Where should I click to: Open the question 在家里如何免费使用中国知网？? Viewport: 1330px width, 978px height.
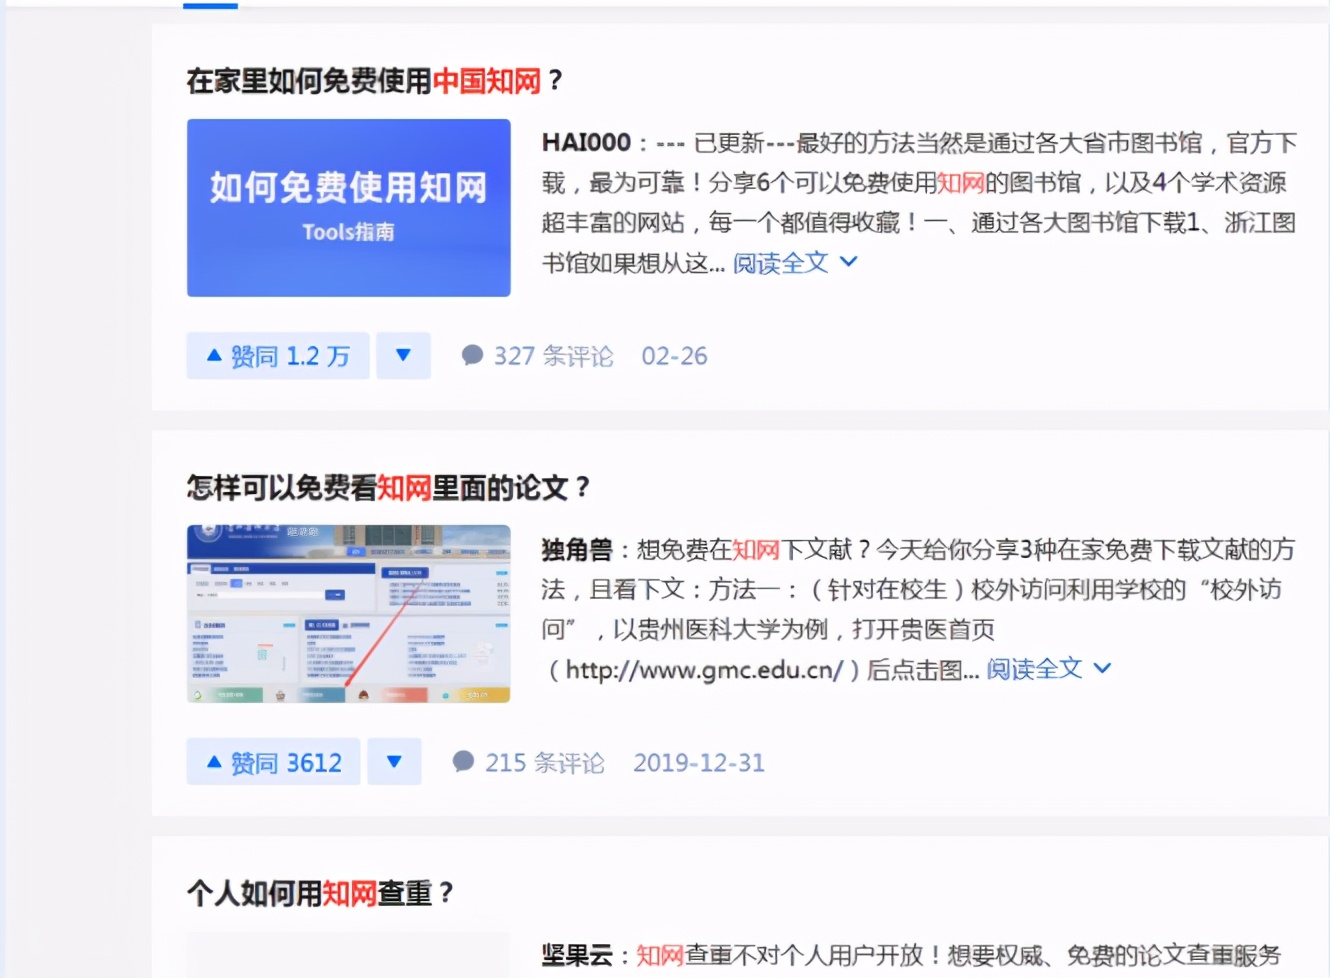coord(372,80)
